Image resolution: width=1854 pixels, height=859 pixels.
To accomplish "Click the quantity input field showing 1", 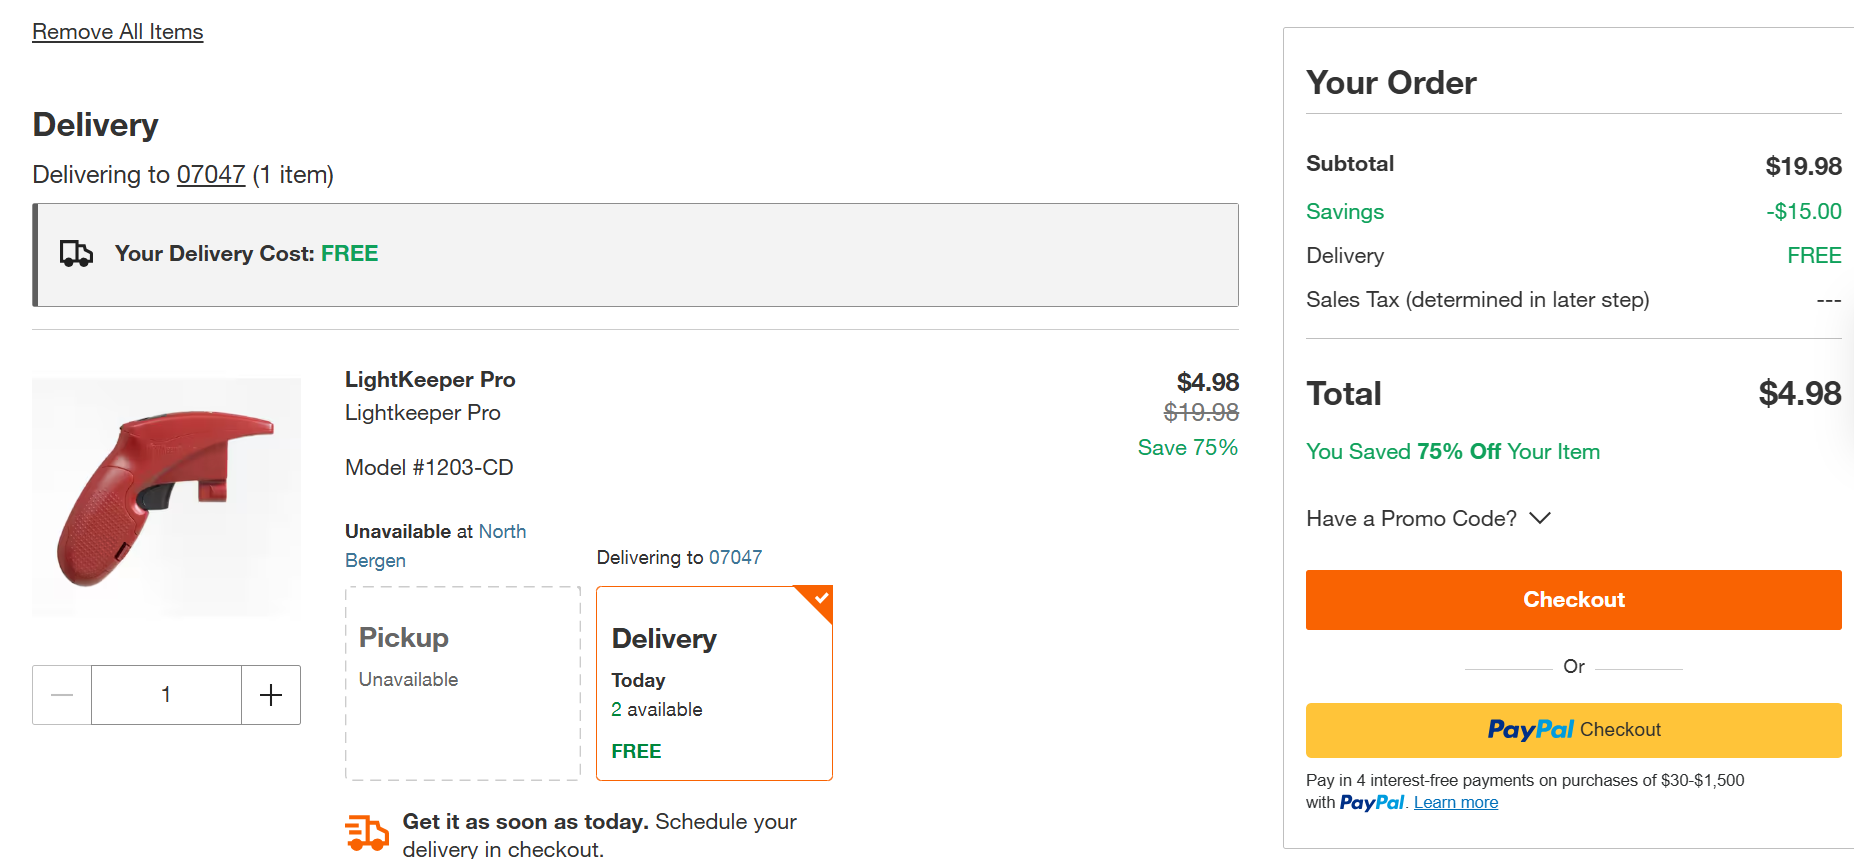I will [x=166, y=695].
